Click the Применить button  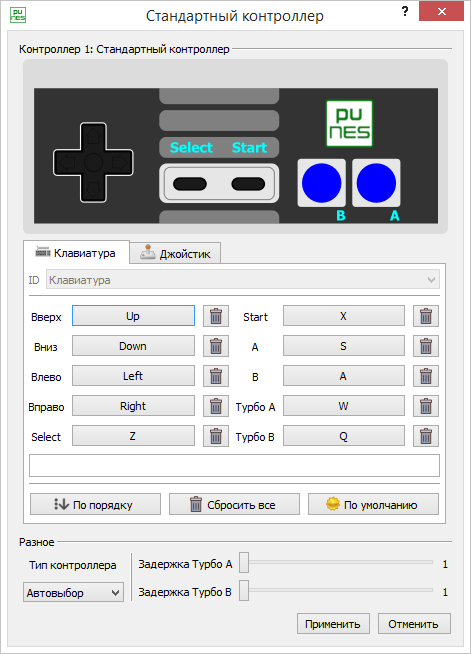coord(333,624)
